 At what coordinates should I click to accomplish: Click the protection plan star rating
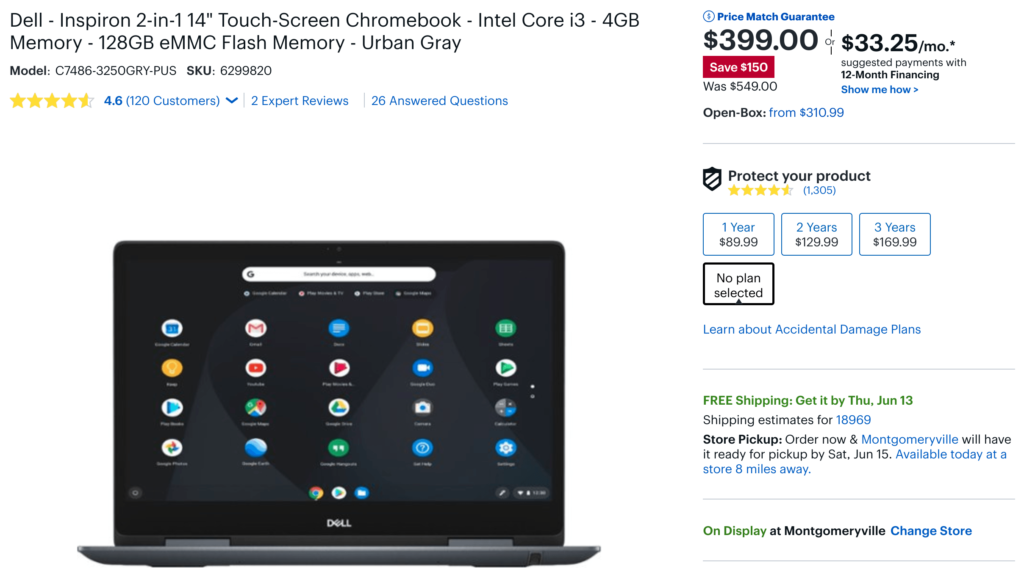(x=761, y=191)
